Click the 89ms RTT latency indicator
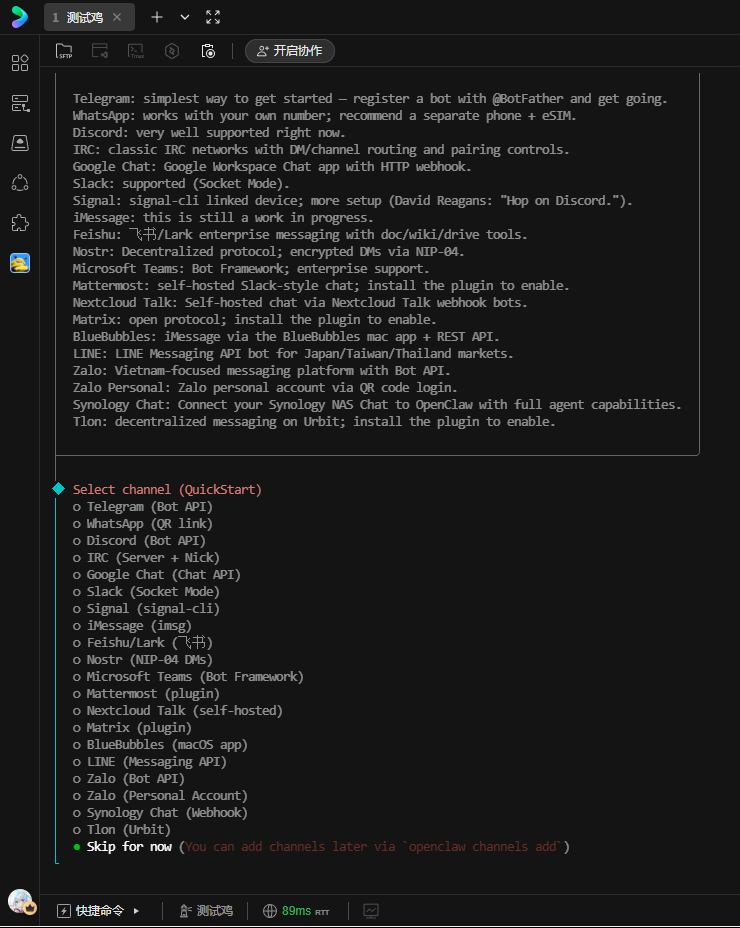This screenshot has height=928, width=740. pos(296,911)
